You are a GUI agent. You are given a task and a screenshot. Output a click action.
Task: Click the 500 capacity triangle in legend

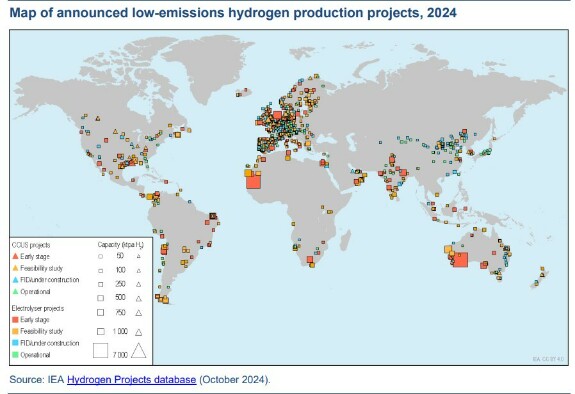click(x=139, y=299)
